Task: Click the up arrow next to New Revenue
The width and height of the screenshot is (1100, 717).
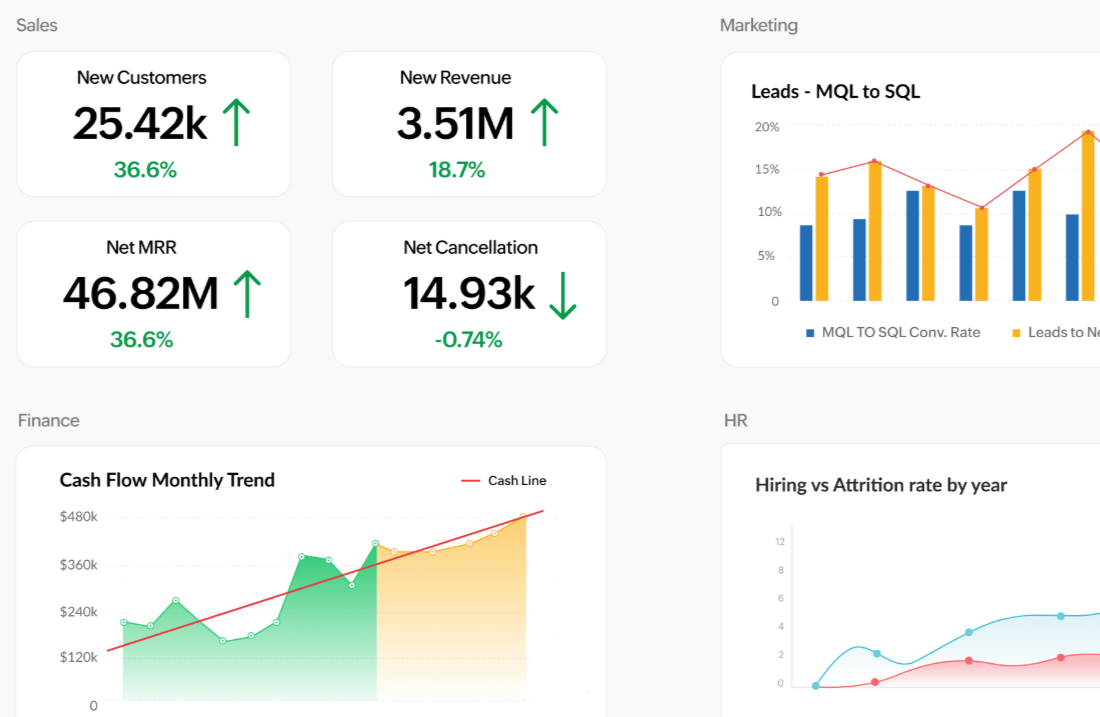Action: [544, 123]
